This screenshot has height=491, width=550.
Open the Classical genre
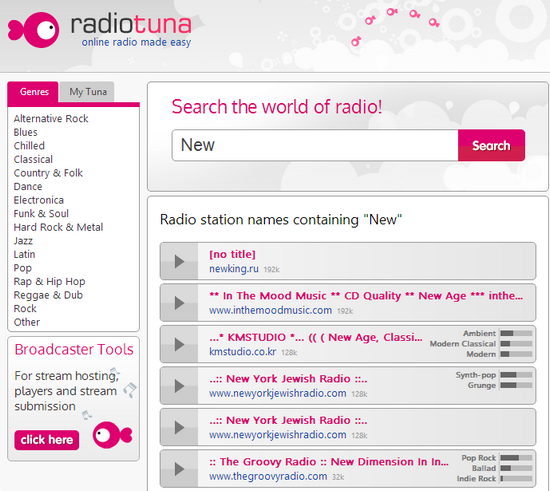(33, 160)
